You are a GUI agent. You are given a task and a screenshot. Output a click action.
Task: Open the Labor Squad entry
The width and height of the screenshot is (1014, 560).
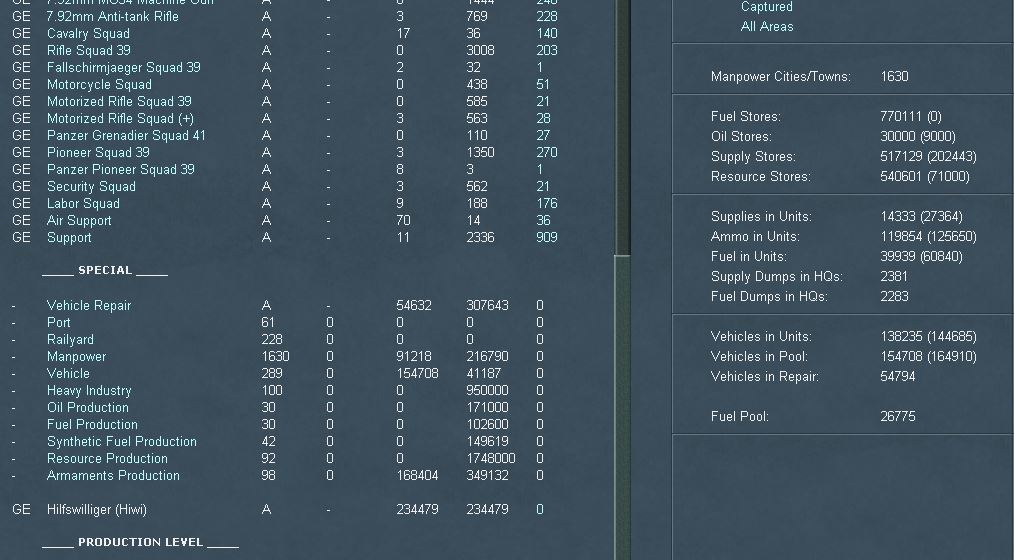pyautogui.click(x=83, y=204)
